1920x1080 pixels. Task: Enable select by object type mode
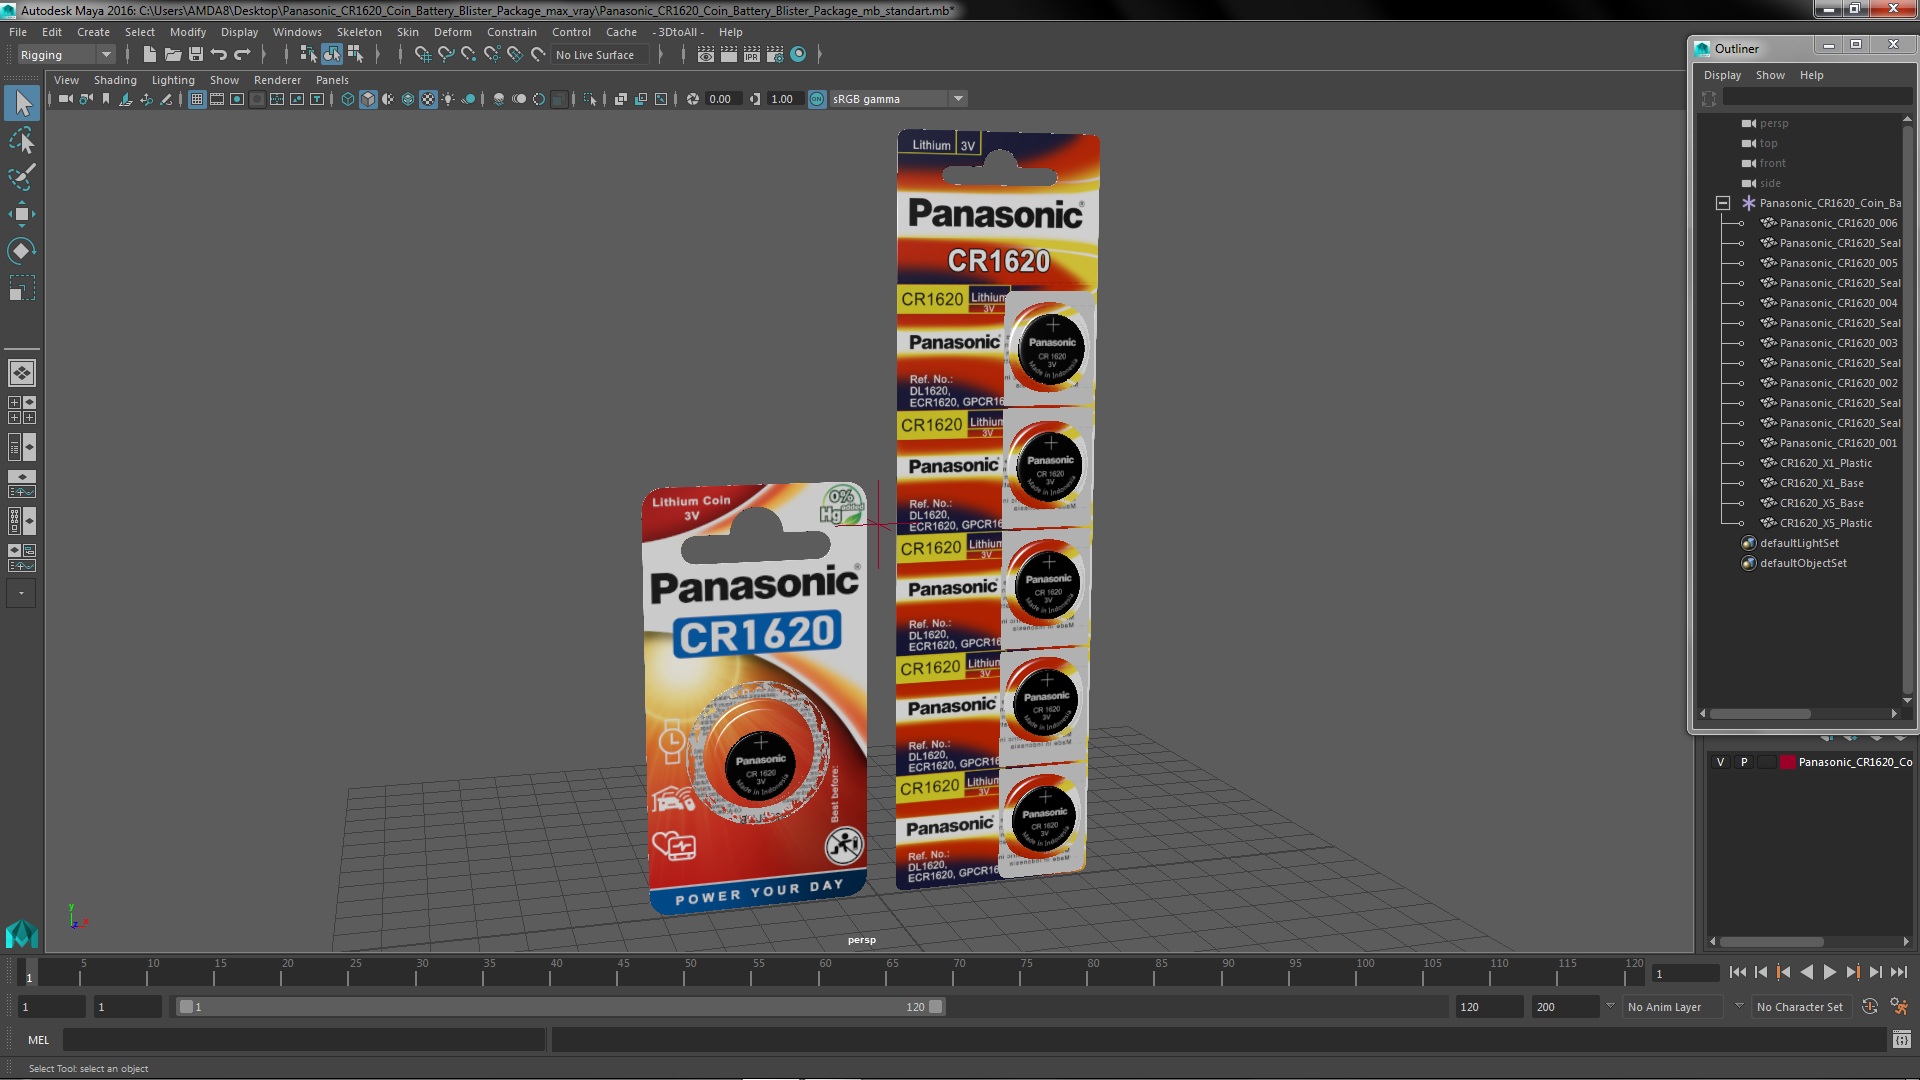tap(331, 55)
